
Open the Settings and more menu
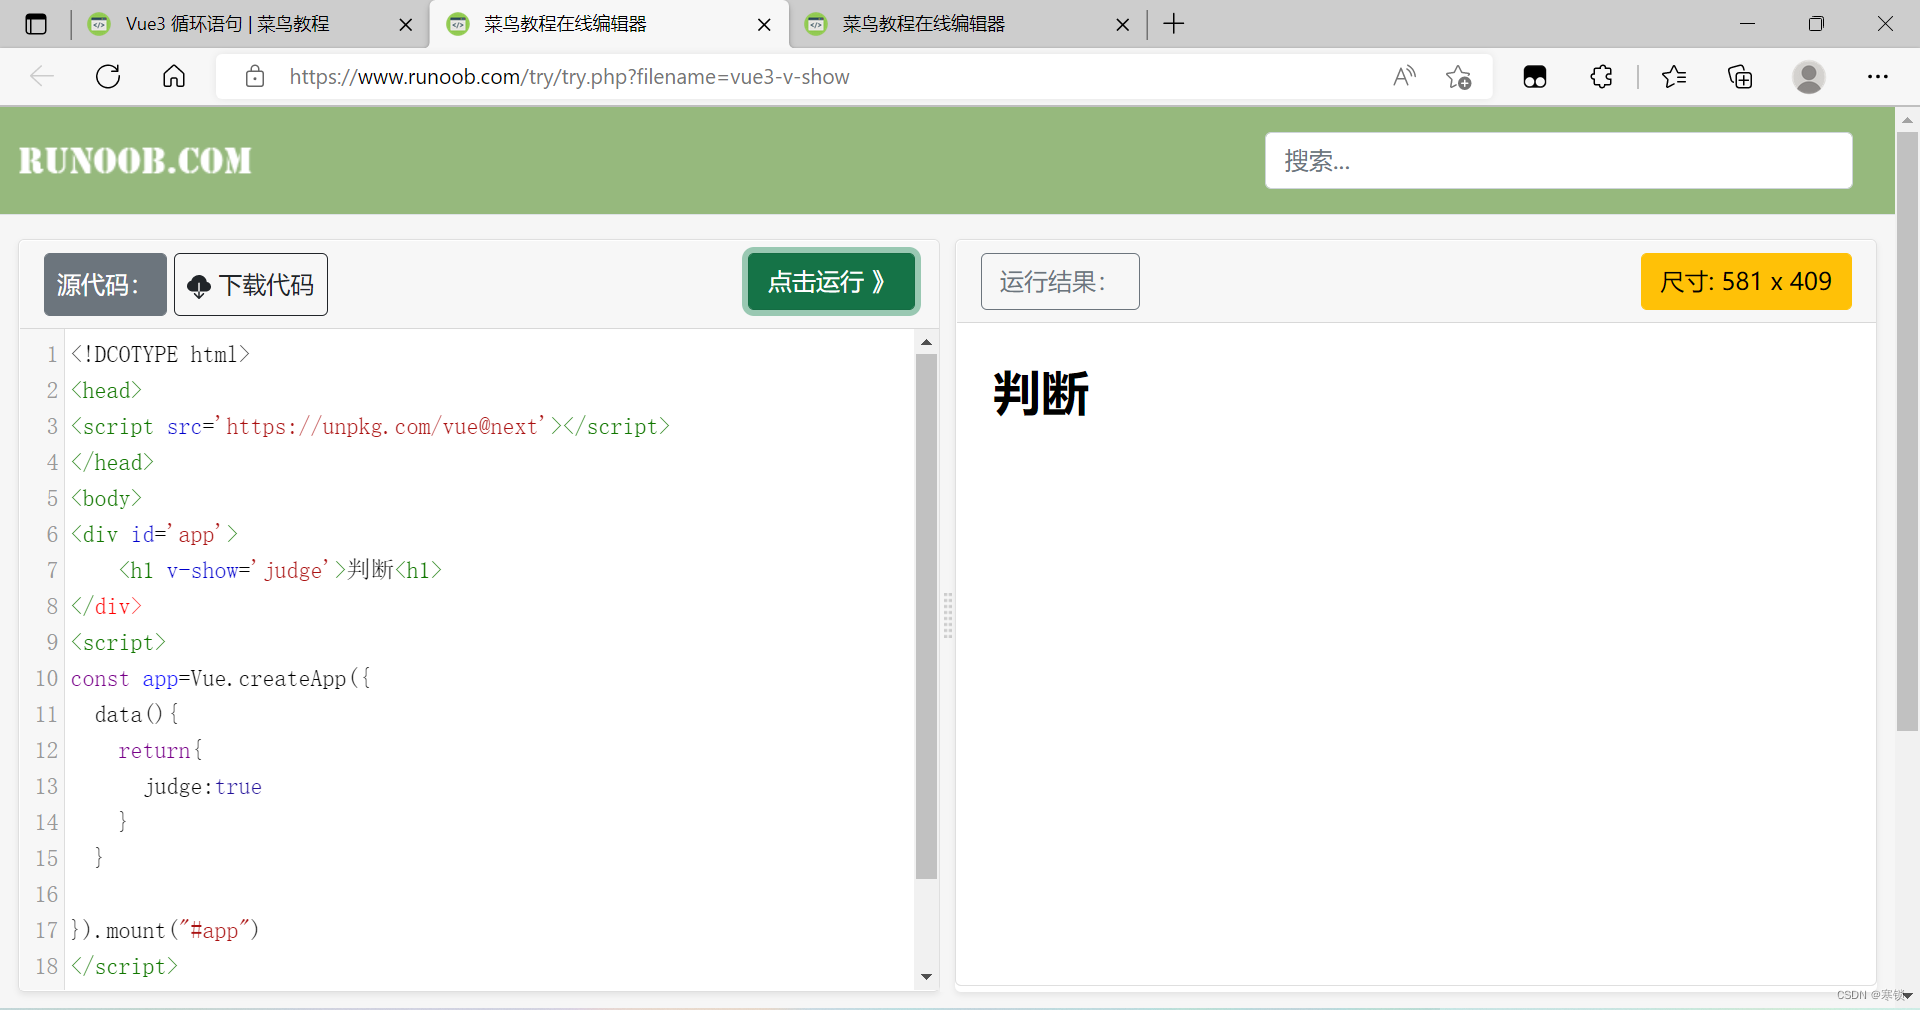pyautogui.click(x=1878, y=77)
